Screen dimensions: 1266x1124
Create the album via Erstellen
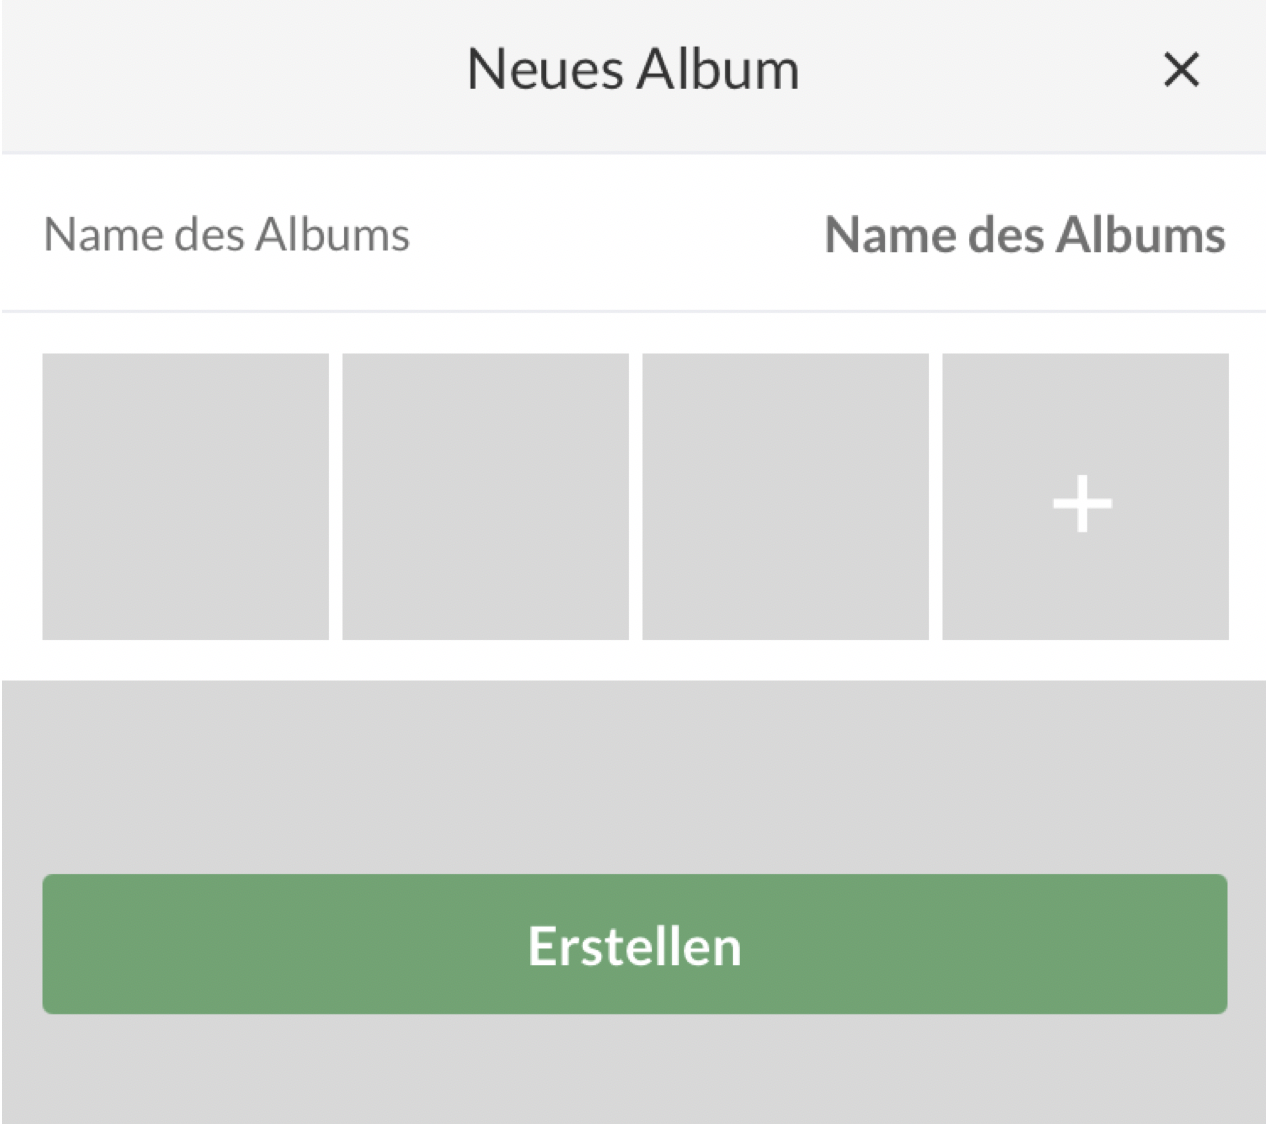point(634,945)
